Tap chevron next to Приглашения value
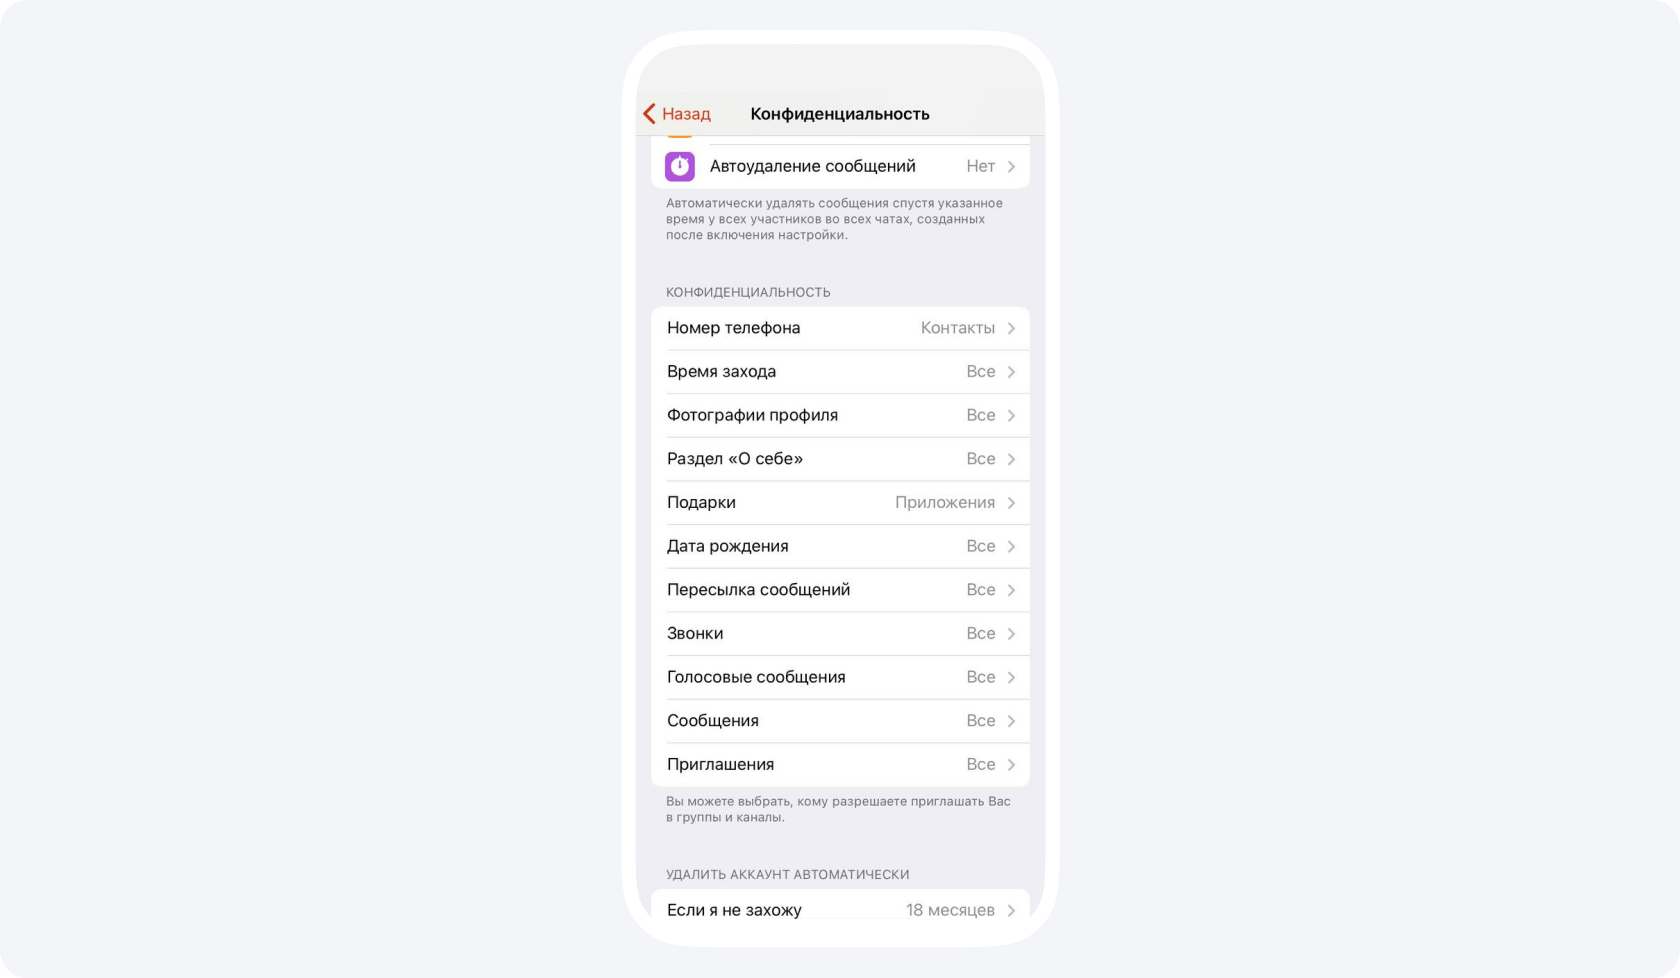This screenshot has height=978, width=1680. [x=1011, y=764]
